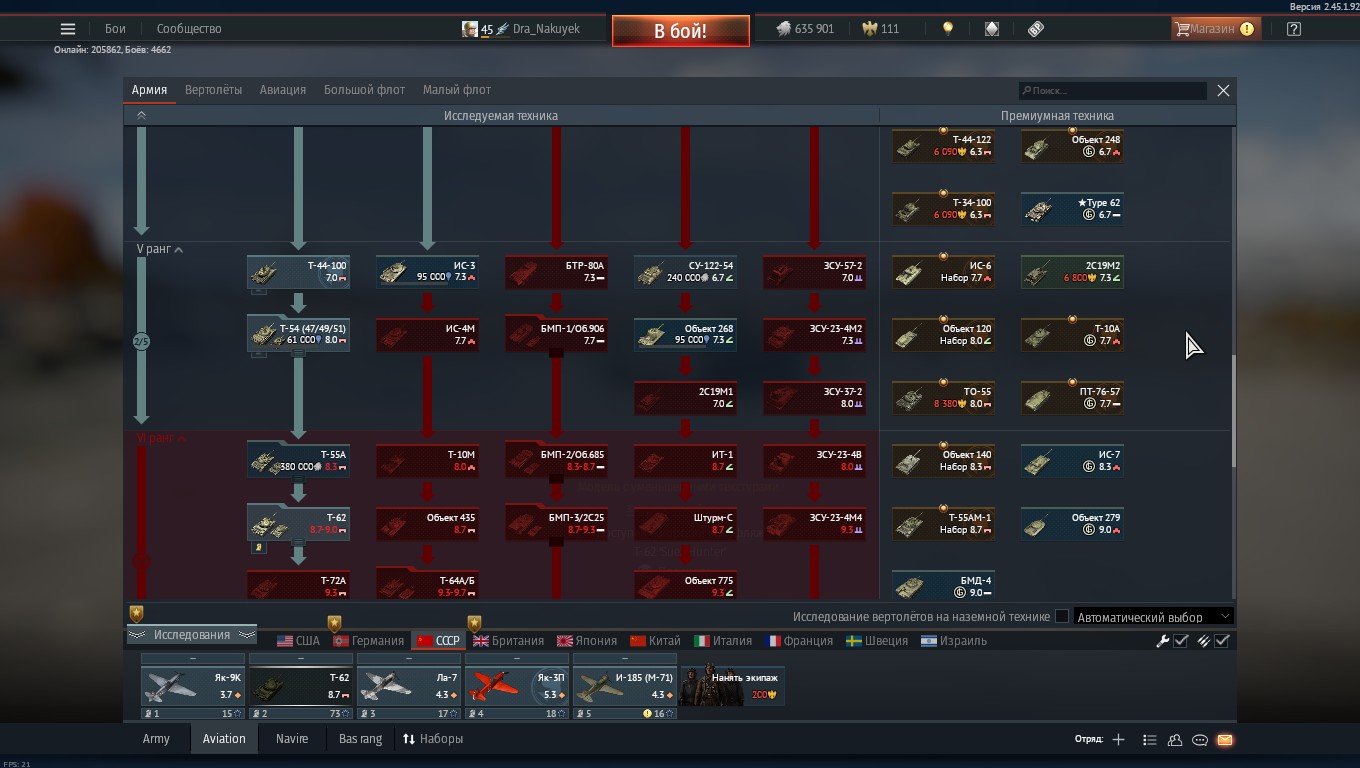Switch to the Малый флот tab
Viewport: 1360px width, 768px height.
click(457, 90)
